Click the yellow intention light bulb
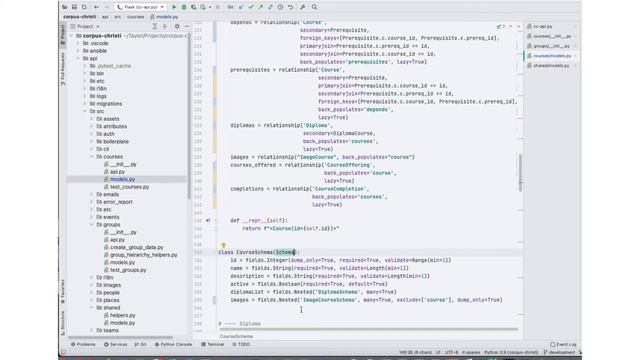 [x=223, y=245]
